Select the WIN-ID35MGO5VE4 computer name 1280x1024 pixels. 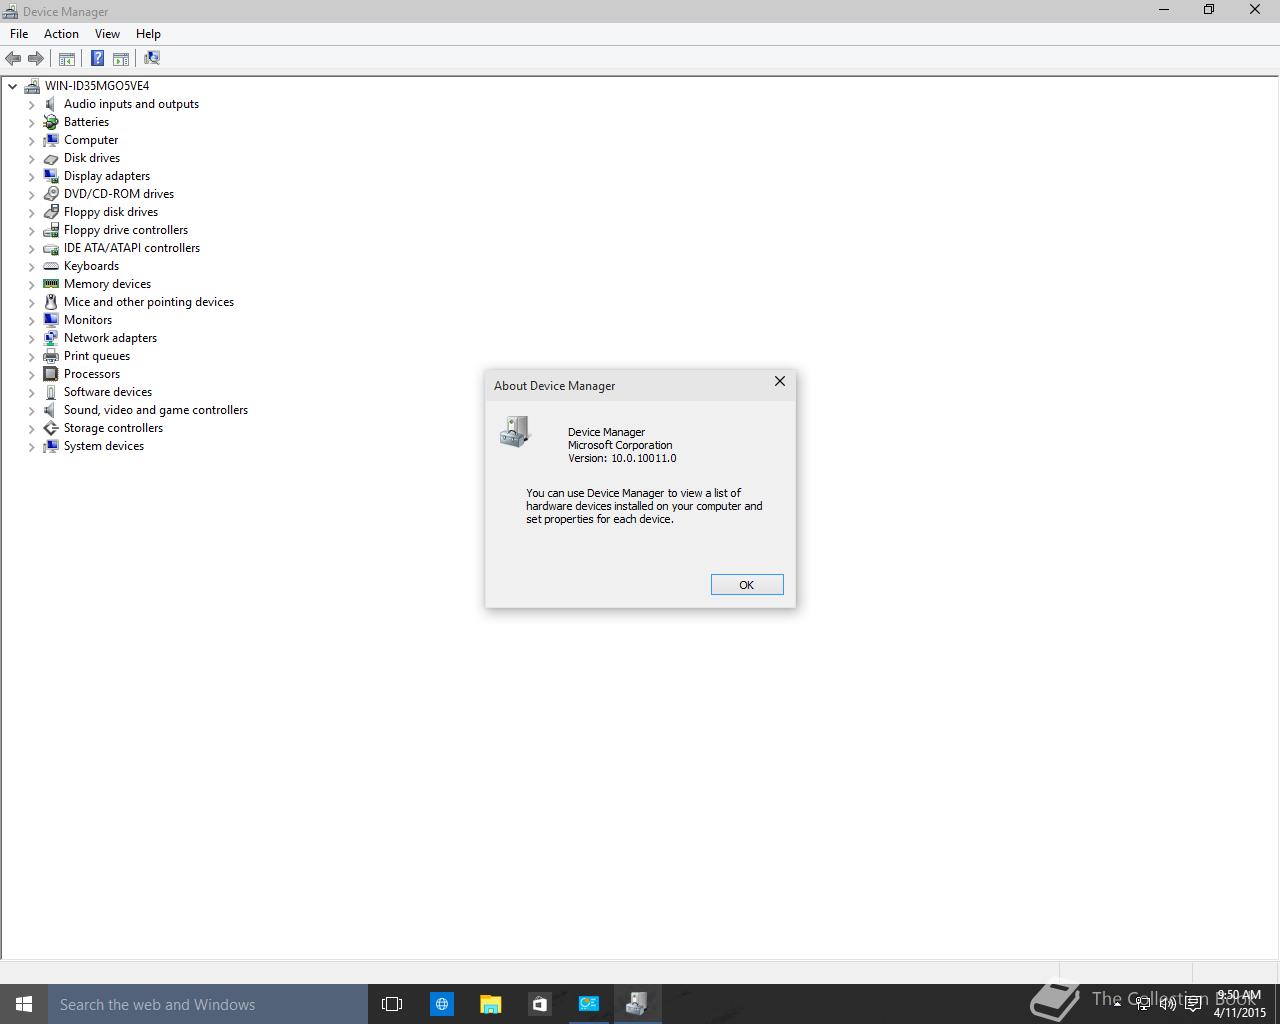pos(97,86)
